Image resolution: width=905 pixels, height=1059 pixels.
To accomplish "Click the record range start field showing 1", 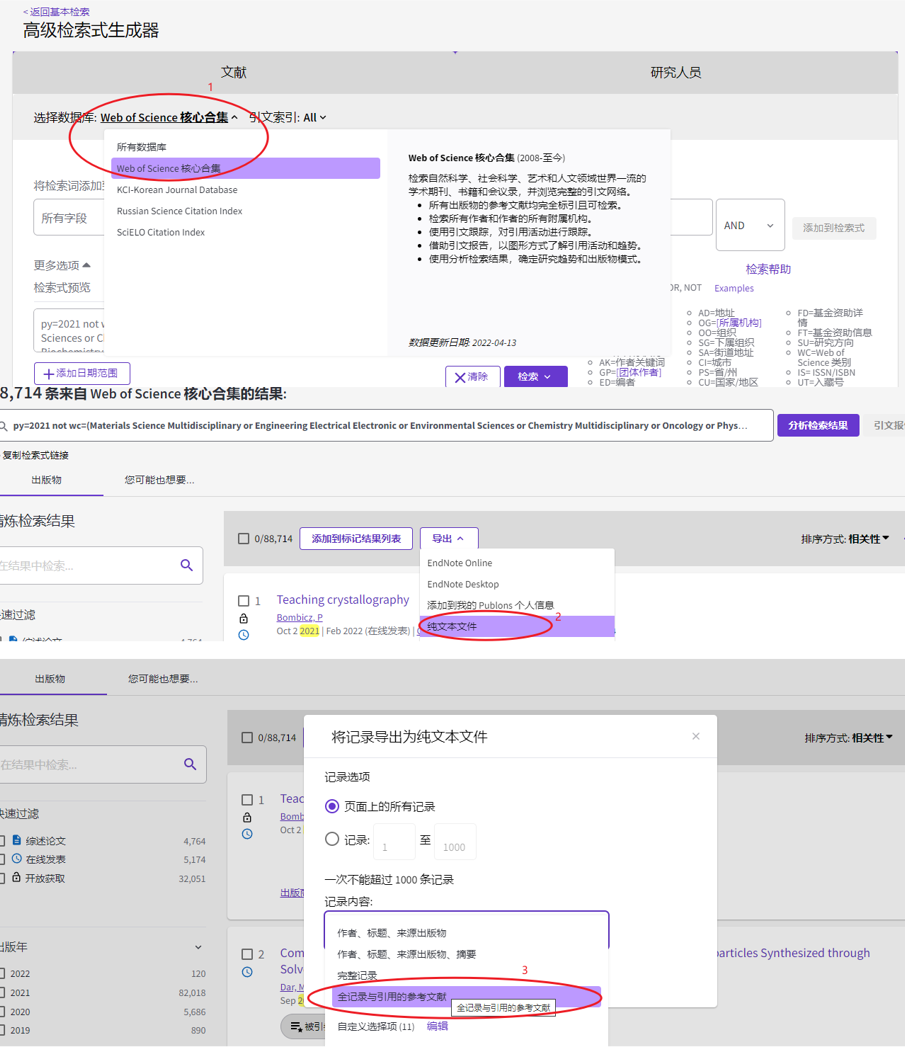I will click(394, 842).
